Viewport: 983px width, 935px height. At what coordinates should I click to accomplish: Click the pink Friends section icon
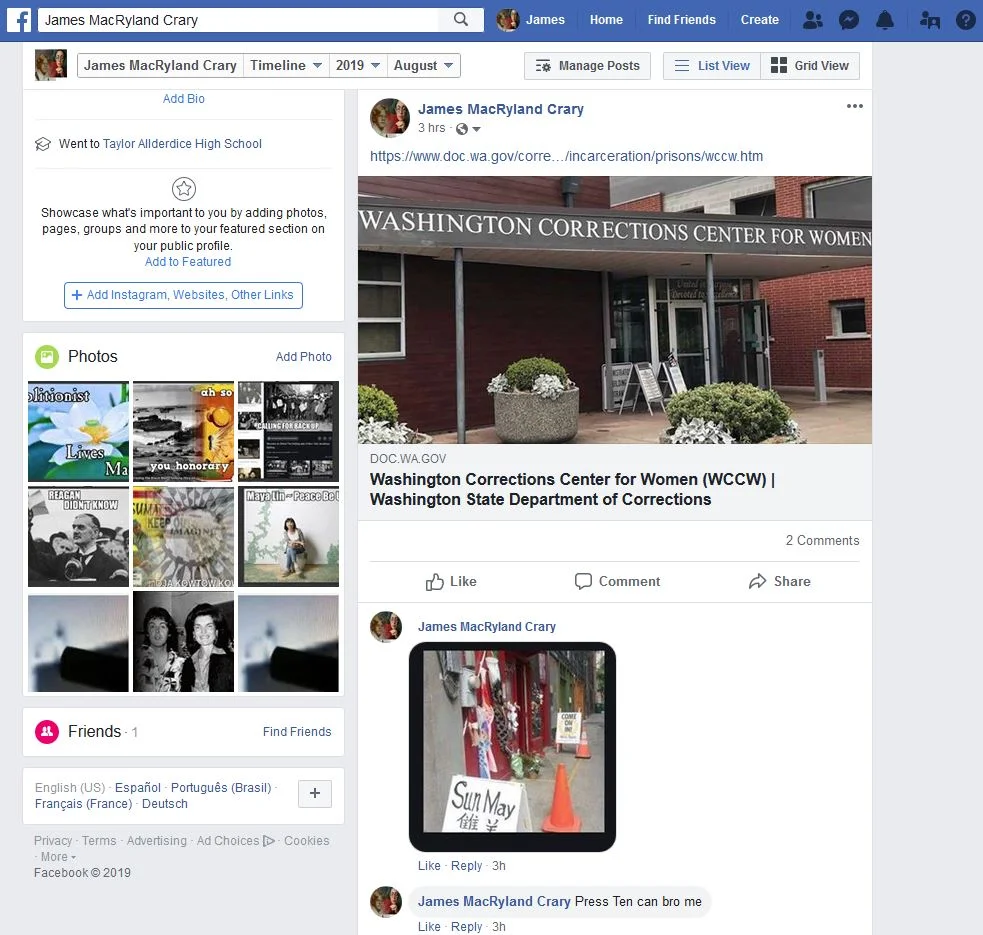[x=46, y=731]
